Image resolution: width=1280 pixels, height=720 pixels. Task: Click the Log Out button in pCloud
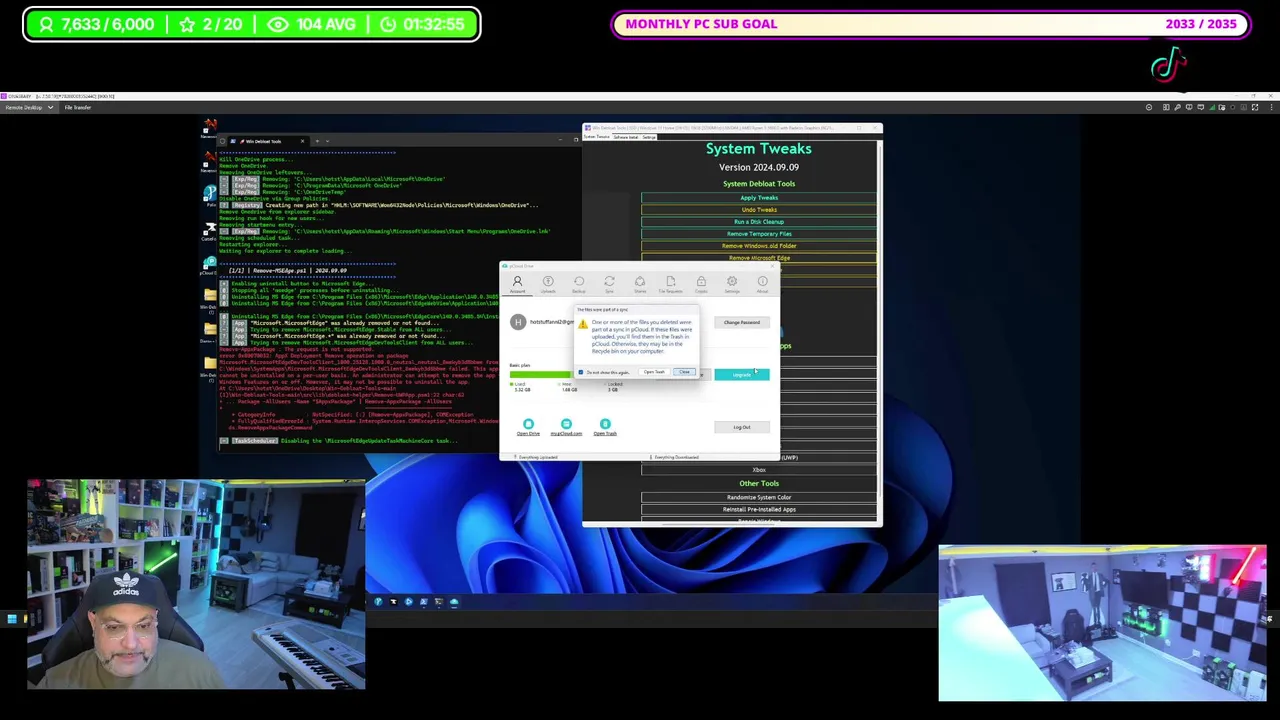click(x=742, y=427)
